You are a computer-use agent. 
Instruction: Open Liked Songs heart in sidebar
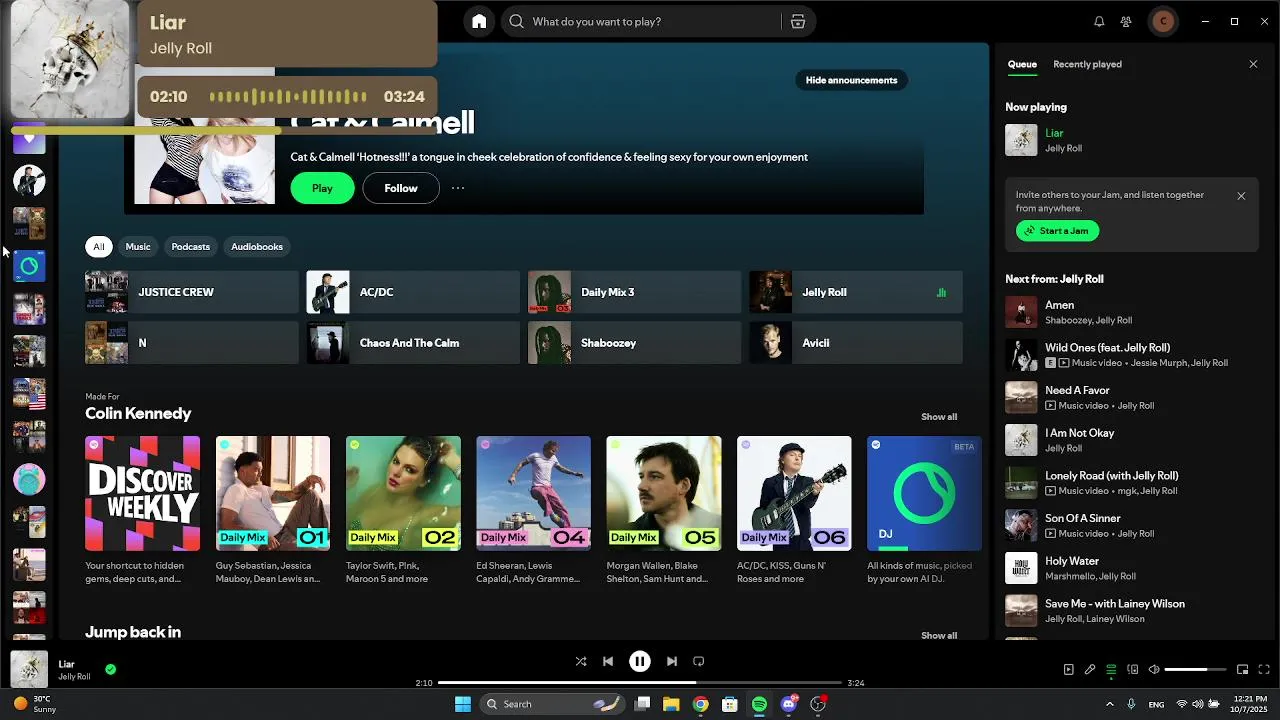[x=29, y=139]
